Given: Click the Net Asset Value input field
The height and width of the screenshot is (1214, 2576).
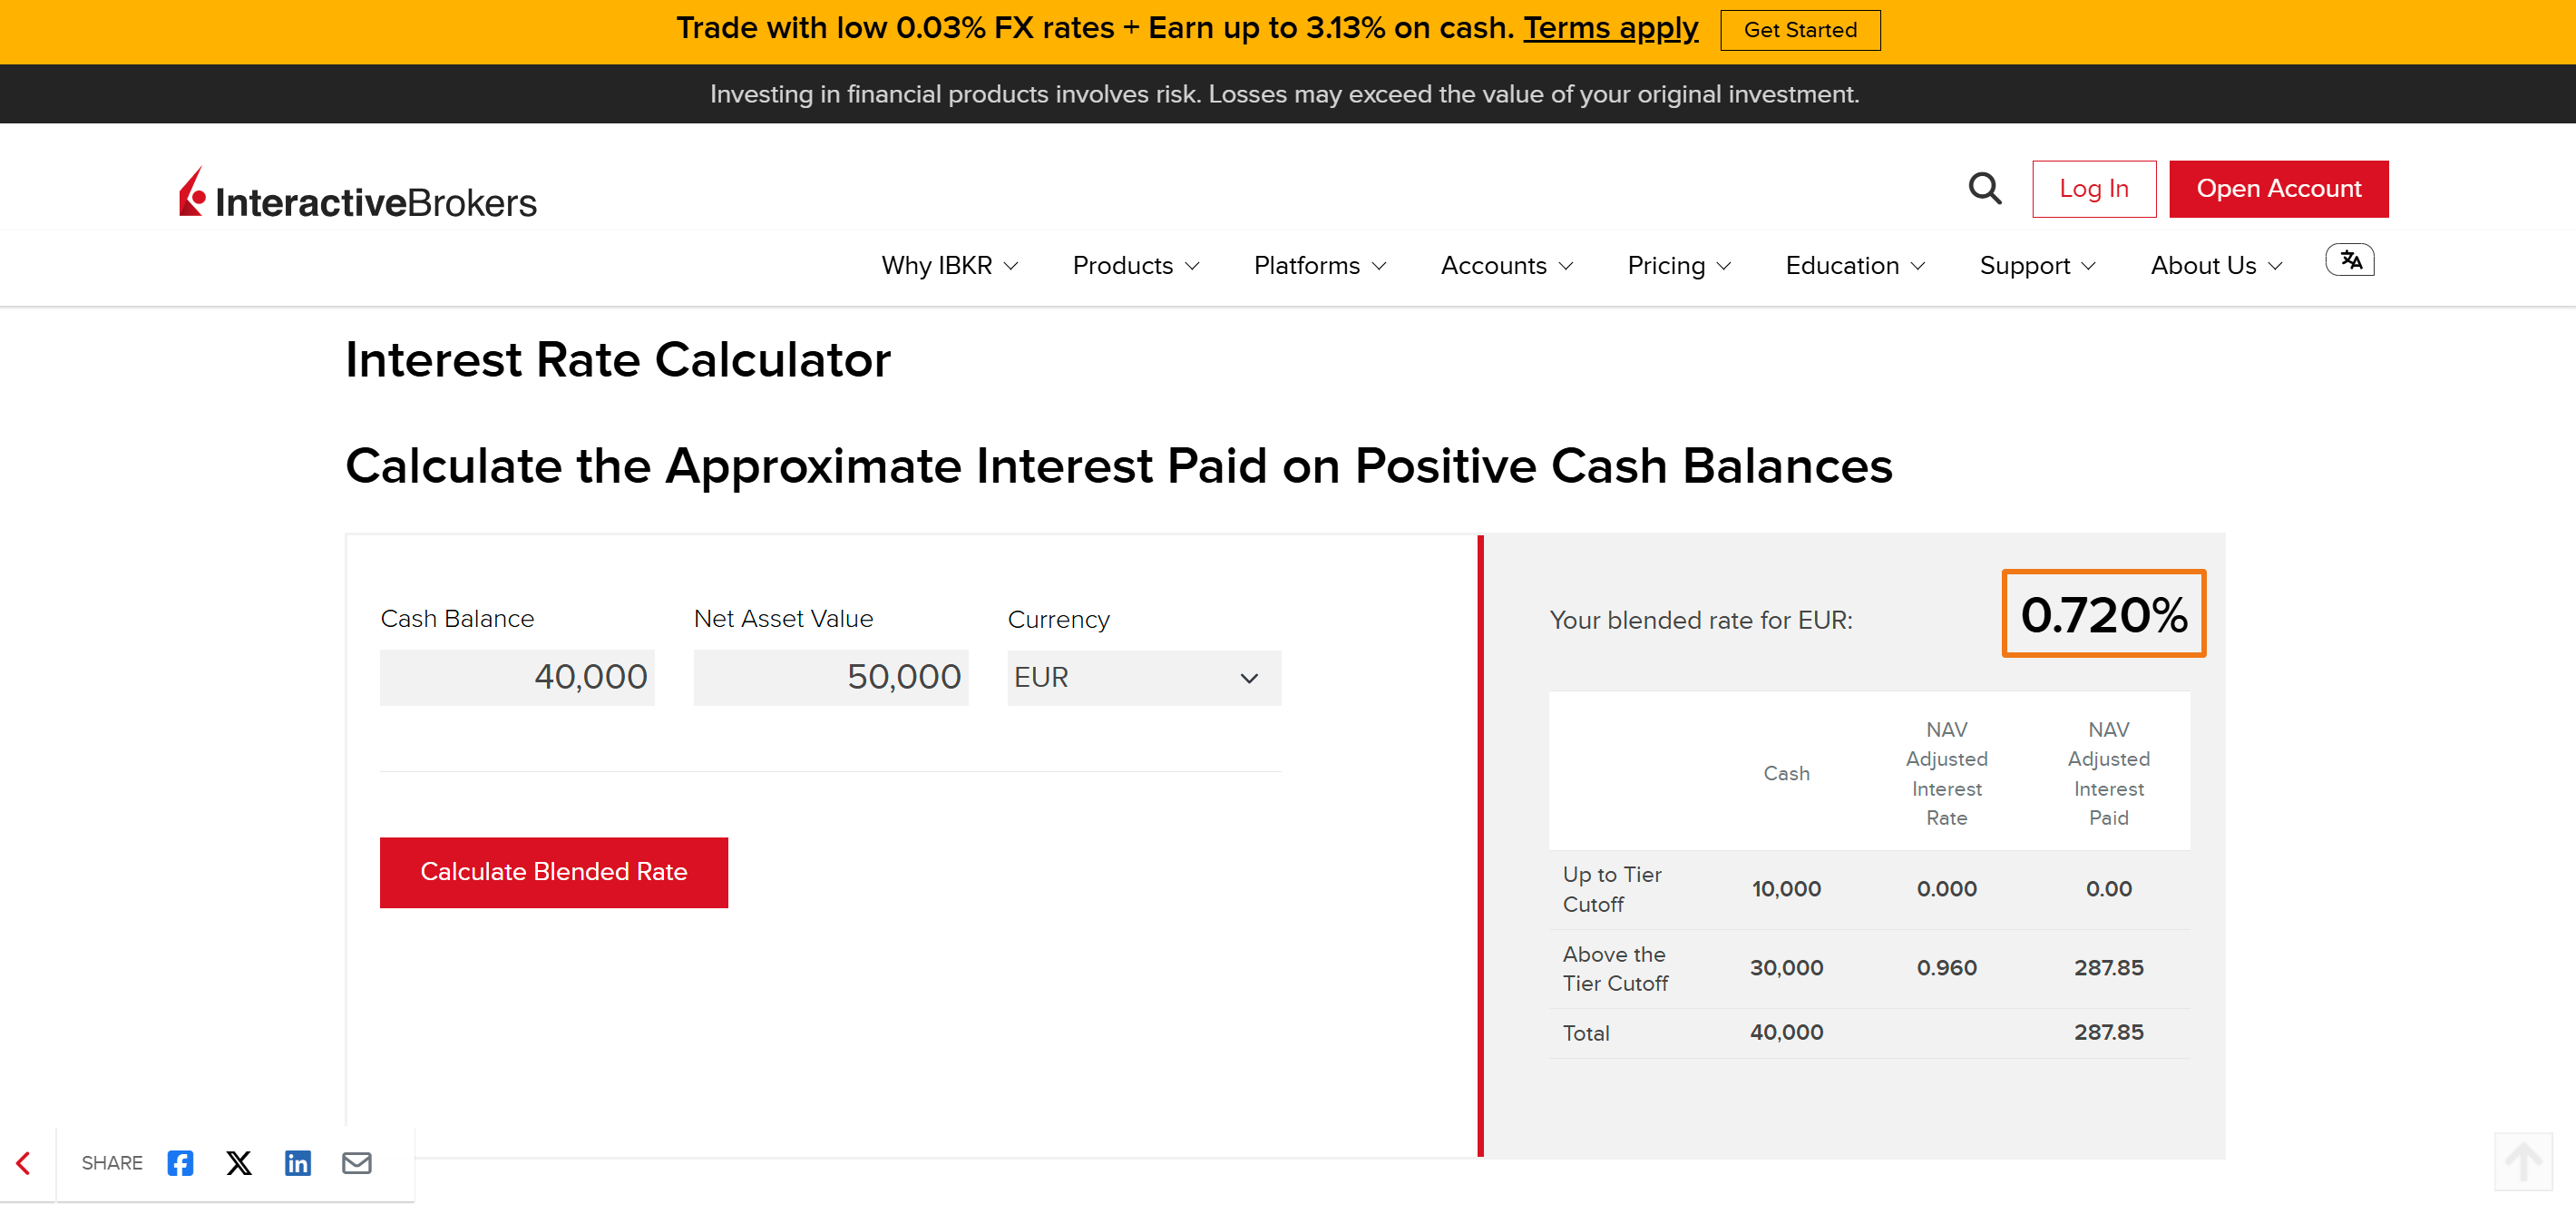Looking at the screenshot, I should click(x=831, y=678).
